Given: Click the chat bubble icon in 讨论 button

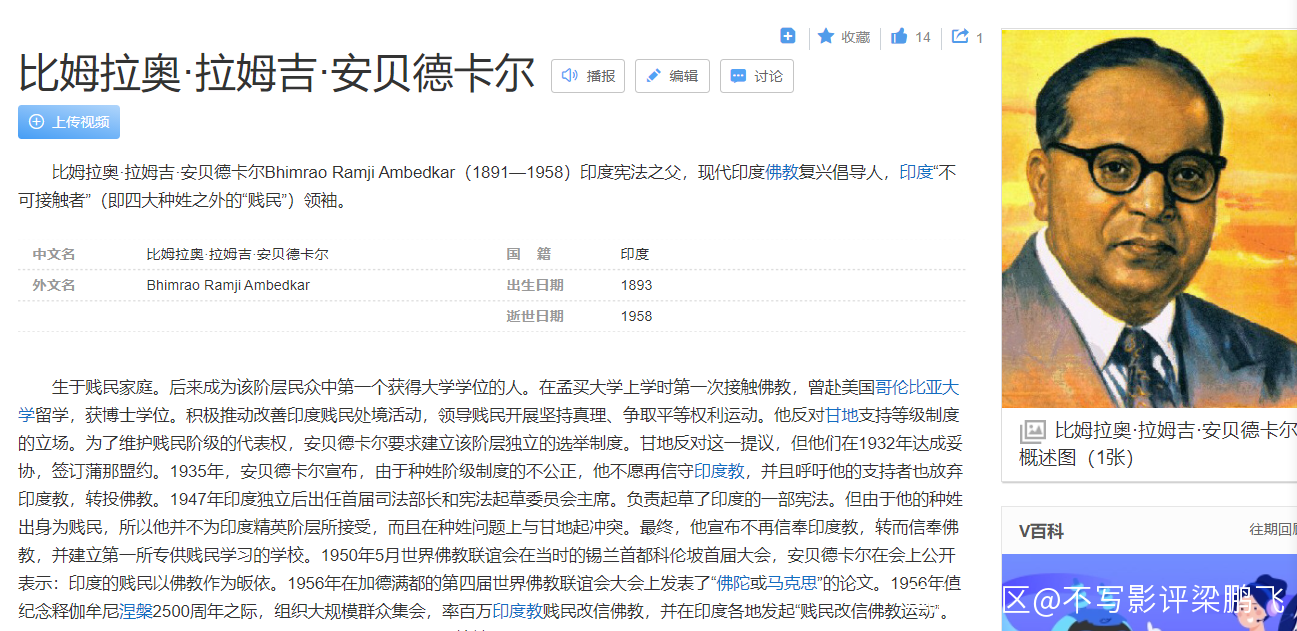Looking at the screenshot, I should 739,76.
